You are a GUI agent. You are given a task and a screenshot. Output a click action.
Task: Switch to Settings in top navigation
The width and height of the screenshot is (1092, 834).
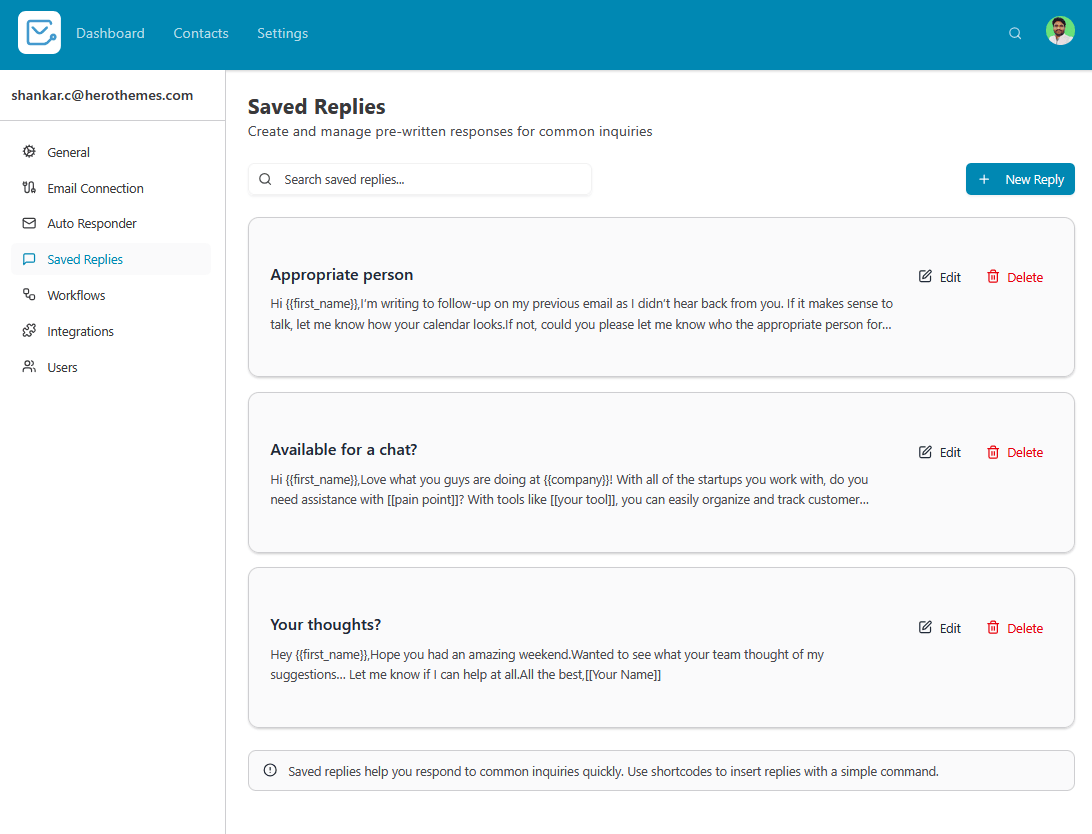pyautogui.click(x=282, y=33)
